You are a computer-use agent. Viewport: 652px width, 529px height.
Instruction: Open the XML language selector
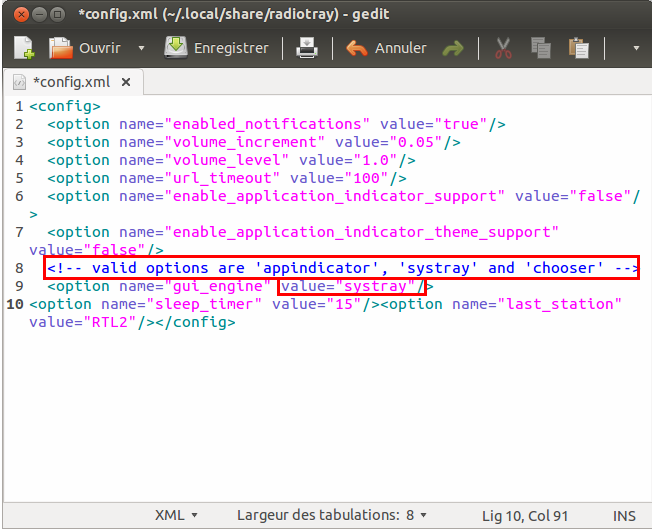tap(176, 515)
